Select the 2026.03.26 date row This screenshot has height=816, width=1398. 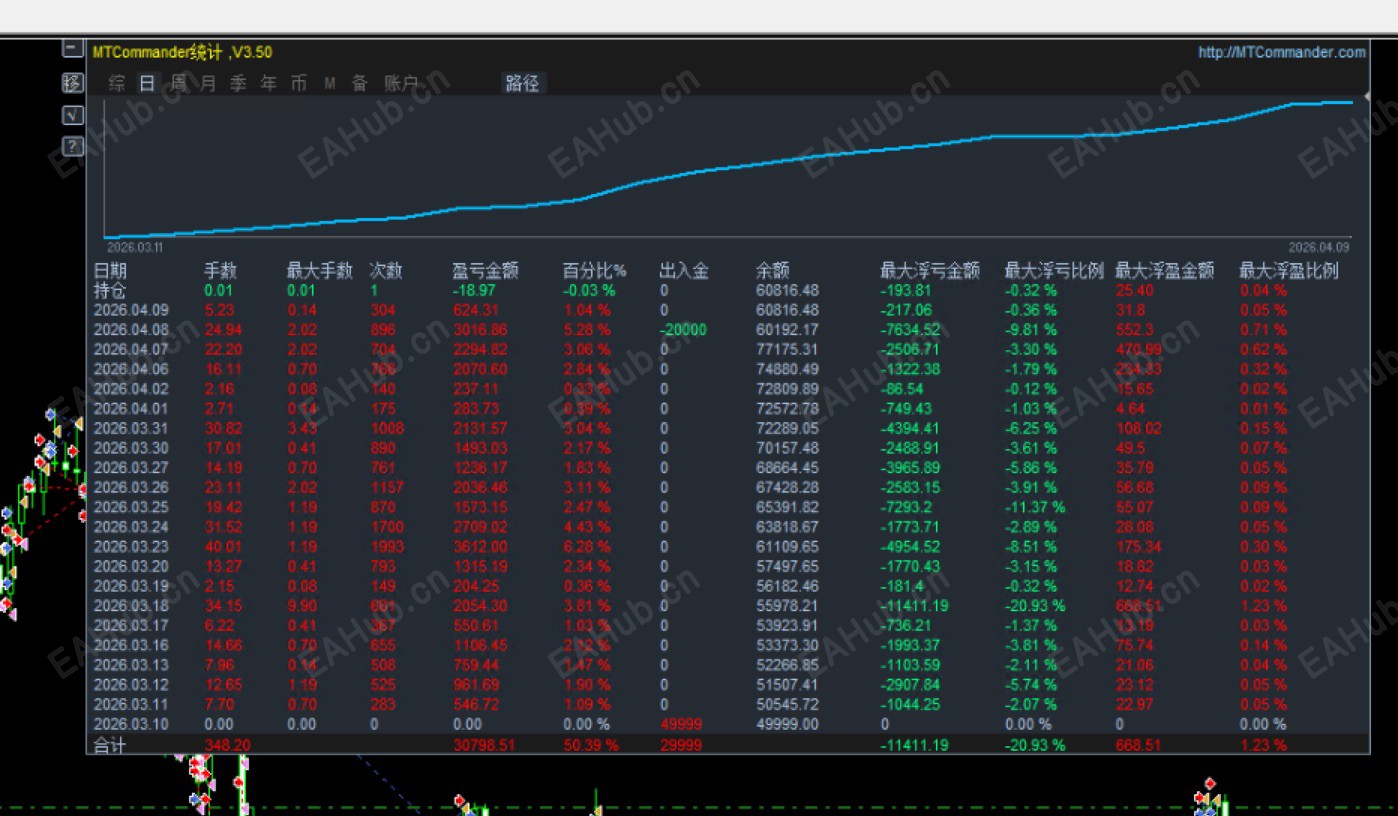(x=131, y=487)
